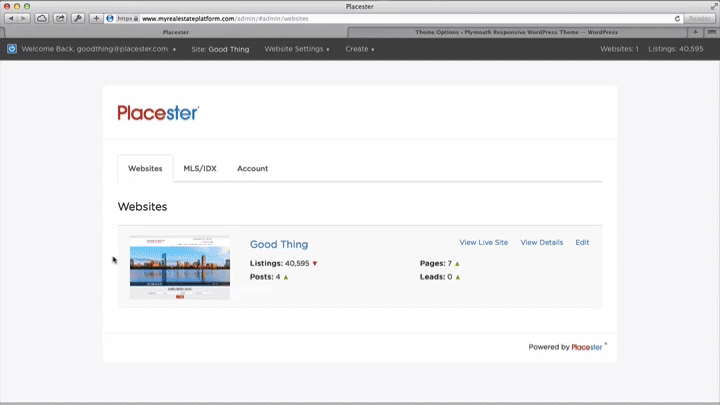Click the Placester logo

(x=158, y=113)
